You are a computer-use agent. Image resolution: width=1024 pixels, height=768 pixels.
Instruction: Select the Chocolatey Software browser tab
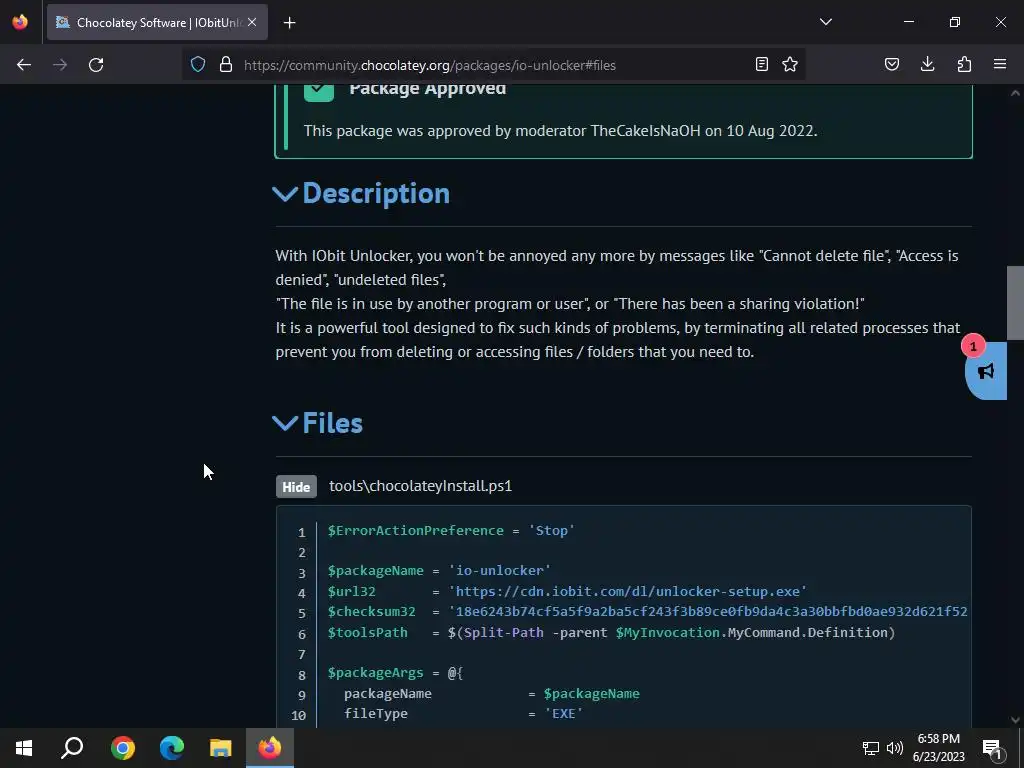pos(157,22)
